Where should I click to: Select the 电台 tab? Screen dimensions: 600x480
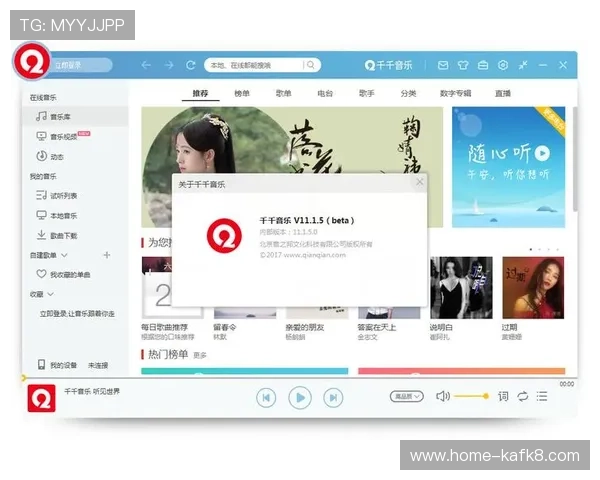325,93
